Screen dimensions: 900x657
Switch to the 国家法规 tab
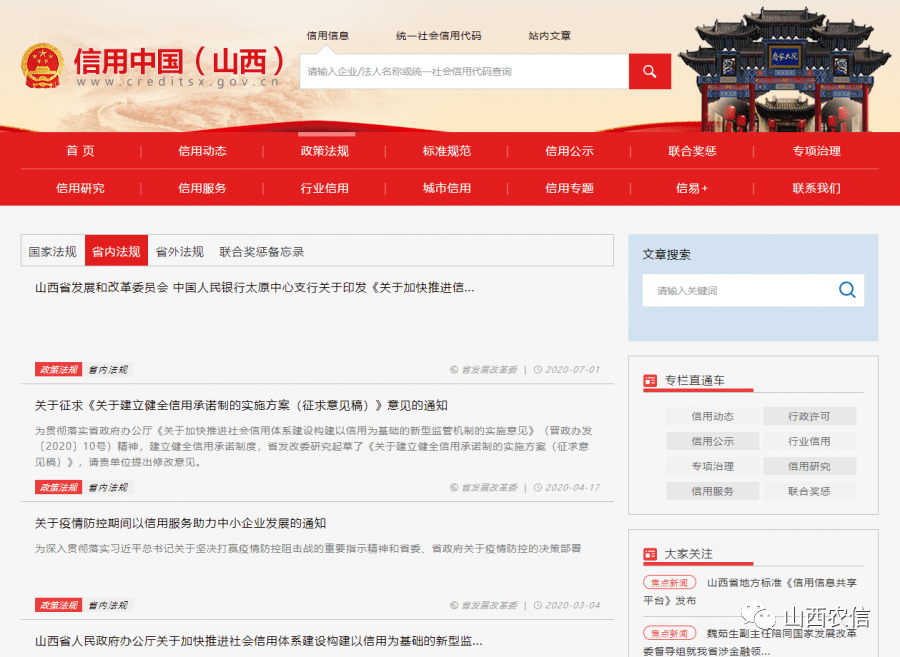53,251
